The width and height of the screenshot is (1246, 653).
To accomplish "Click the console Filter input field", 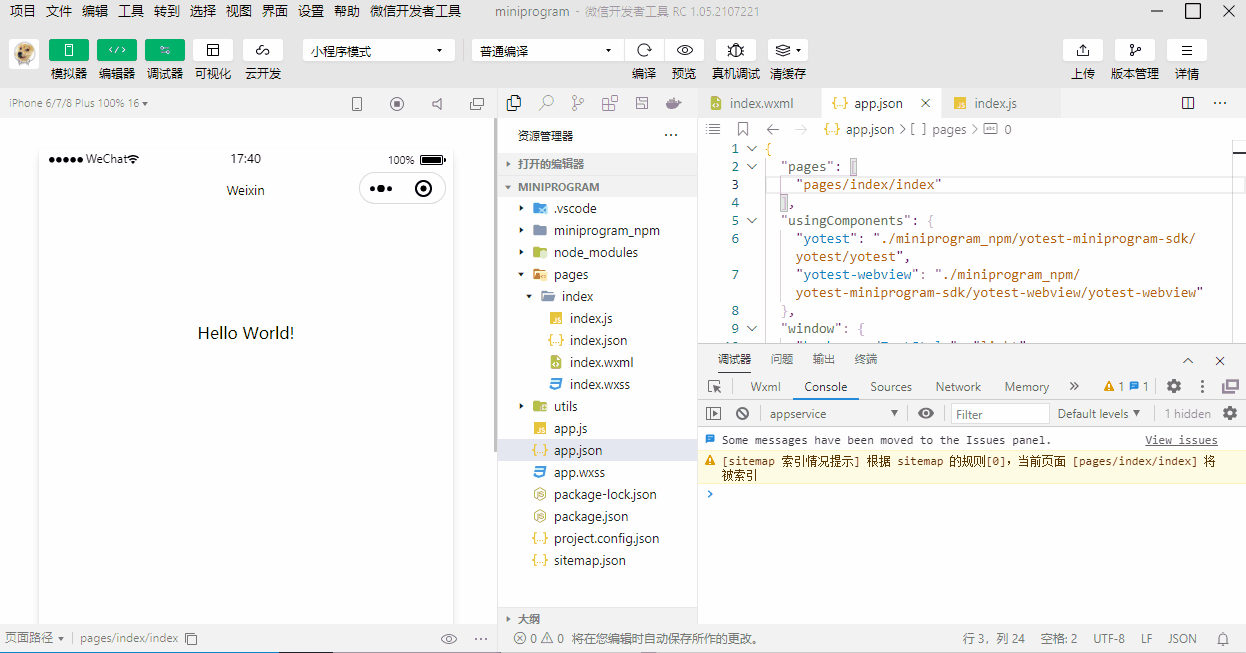I will tap(1000, 414).
